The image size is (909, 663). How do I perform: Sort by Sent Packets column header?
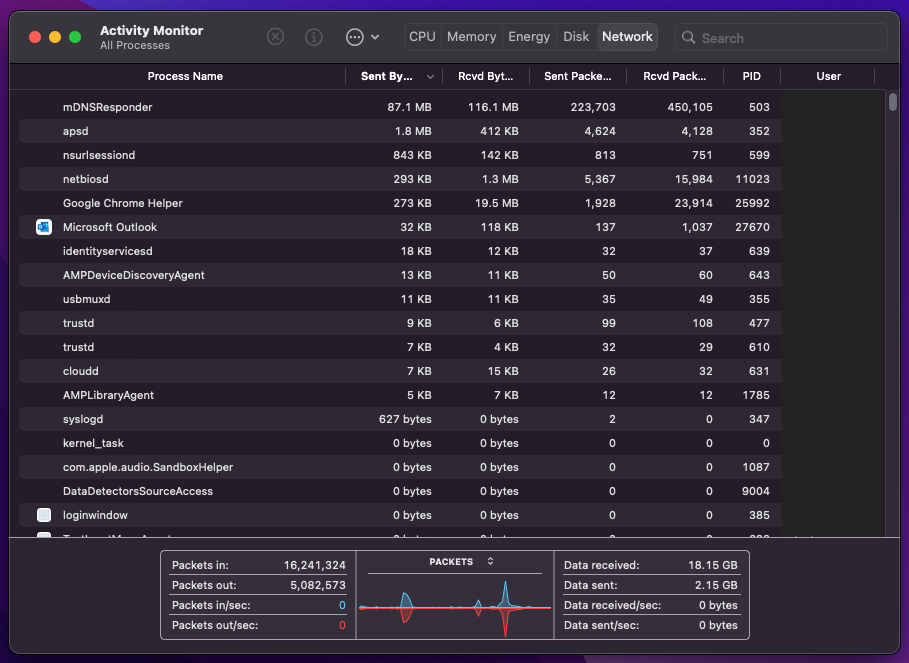[577, 76]
